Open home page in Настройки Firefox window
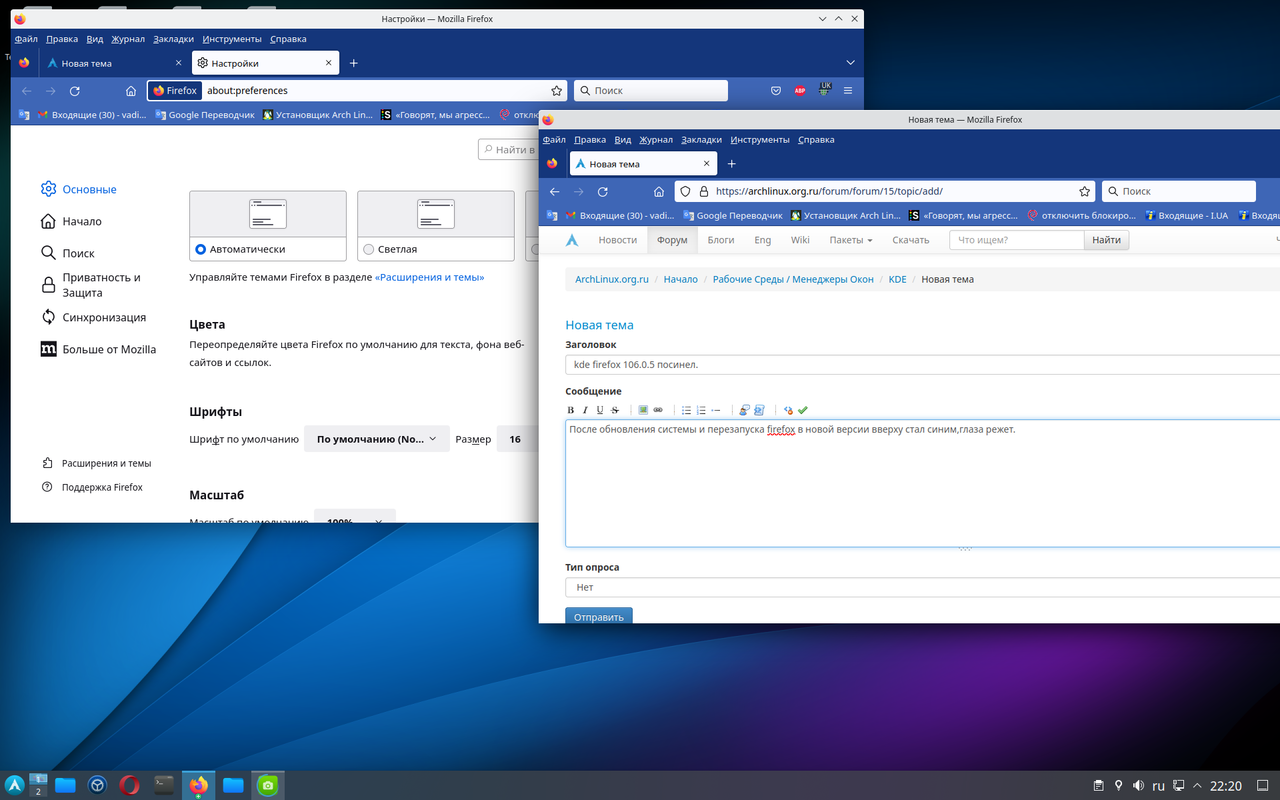The width and height of the screenshot is (1280, 800). coord(130,90)
